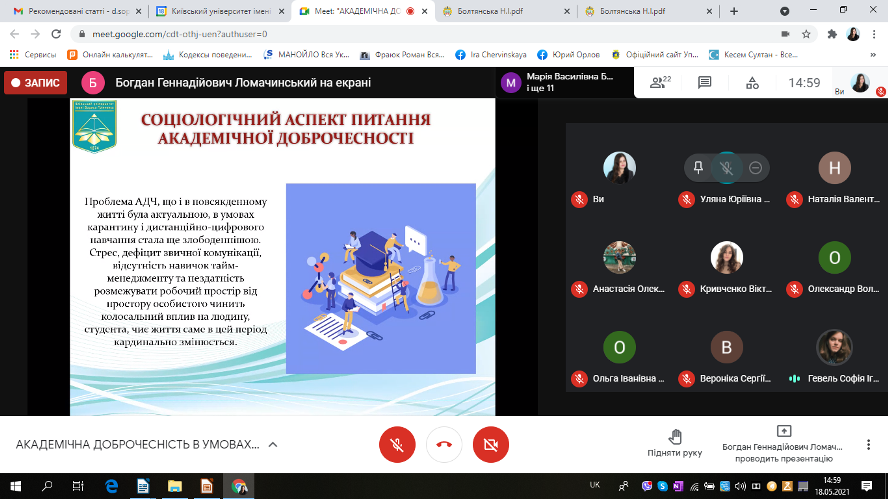This screenshot has height=499, width=888.
Task: Open the system volume speaker icon
Action: (x=740, y=486)
